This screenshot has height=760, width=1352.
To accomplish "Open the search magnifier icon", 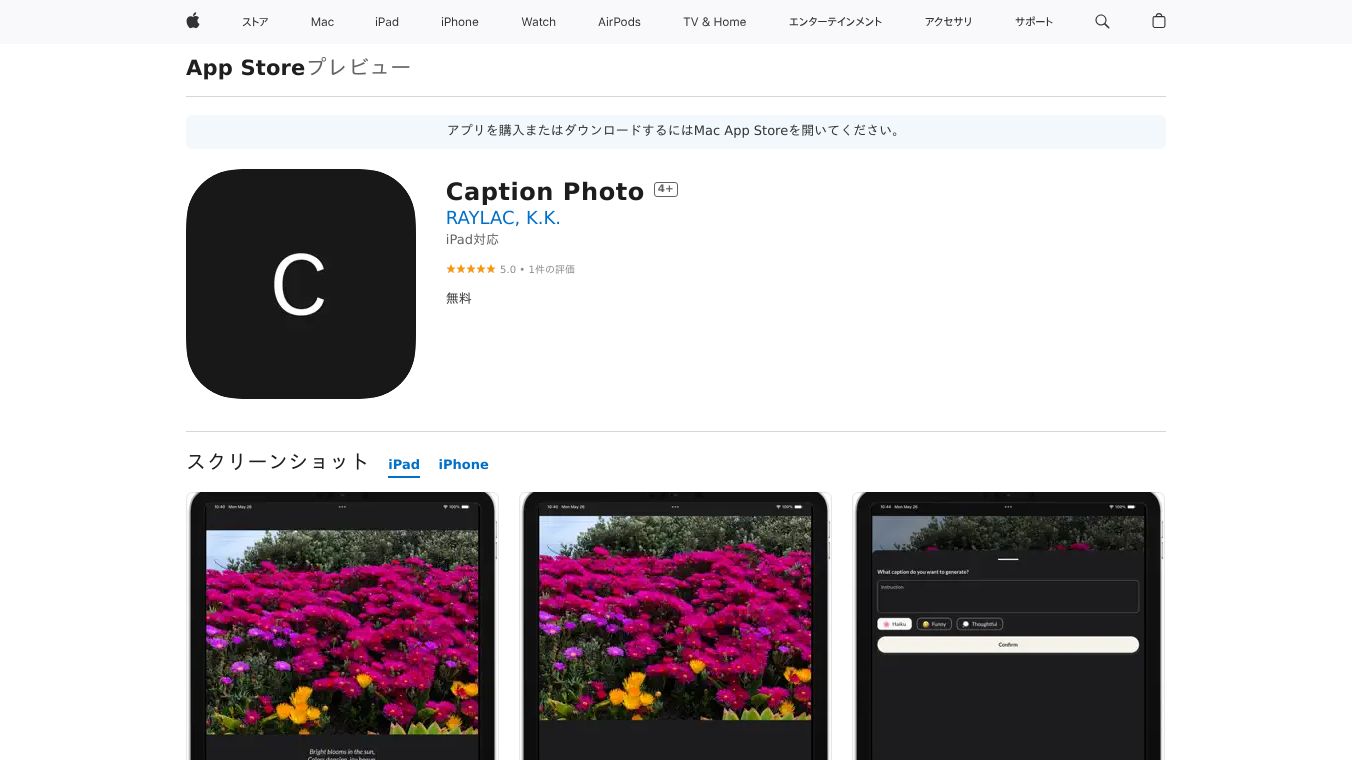I will (1102, 21).
